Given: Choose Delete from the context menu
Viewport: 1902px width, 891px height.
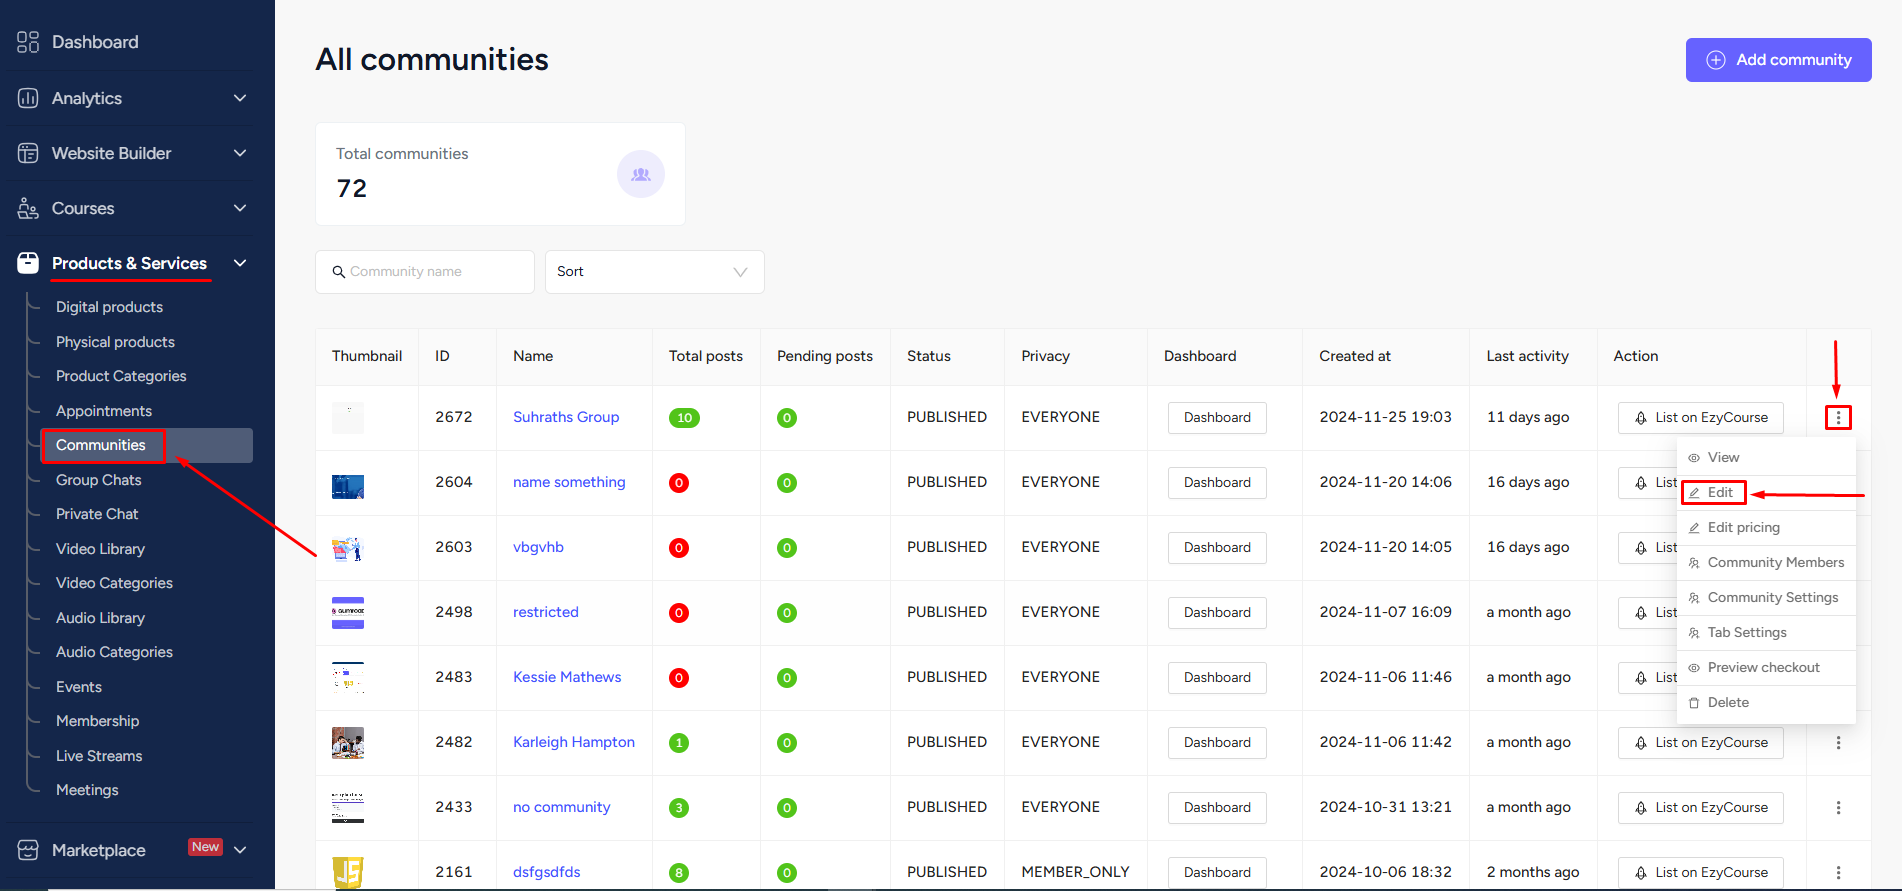Looking at the screenshot, I should click(x=1766, y=702).
